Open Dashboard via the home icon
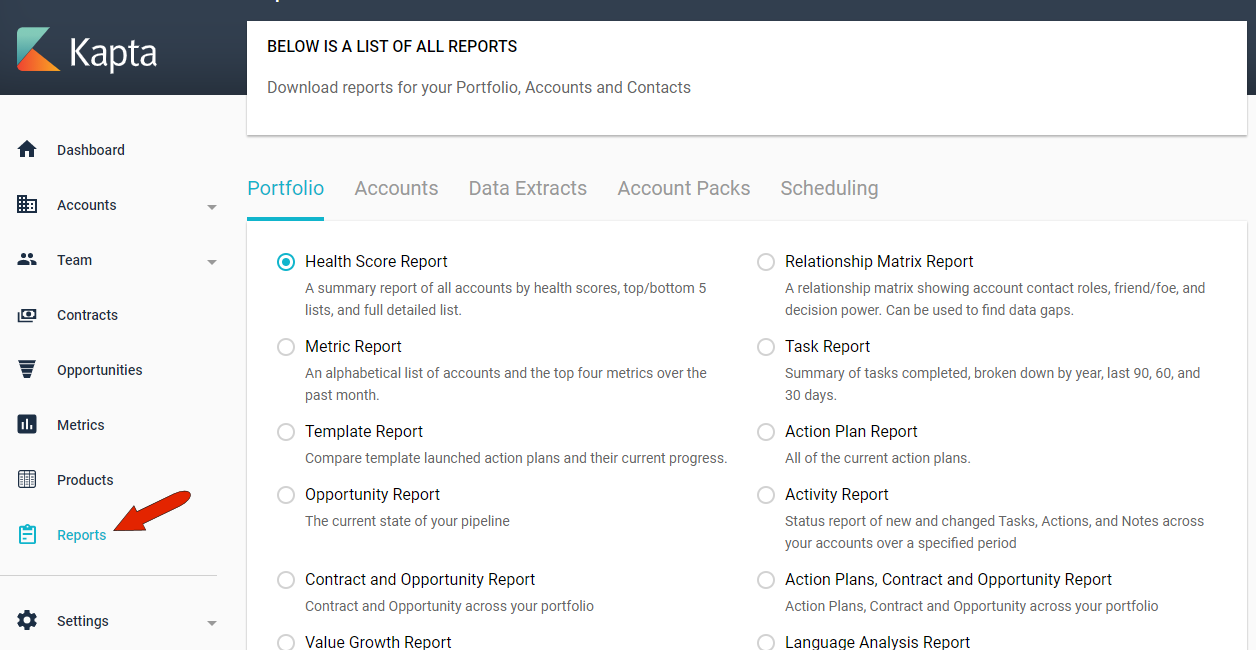 [x=27, y=150]
